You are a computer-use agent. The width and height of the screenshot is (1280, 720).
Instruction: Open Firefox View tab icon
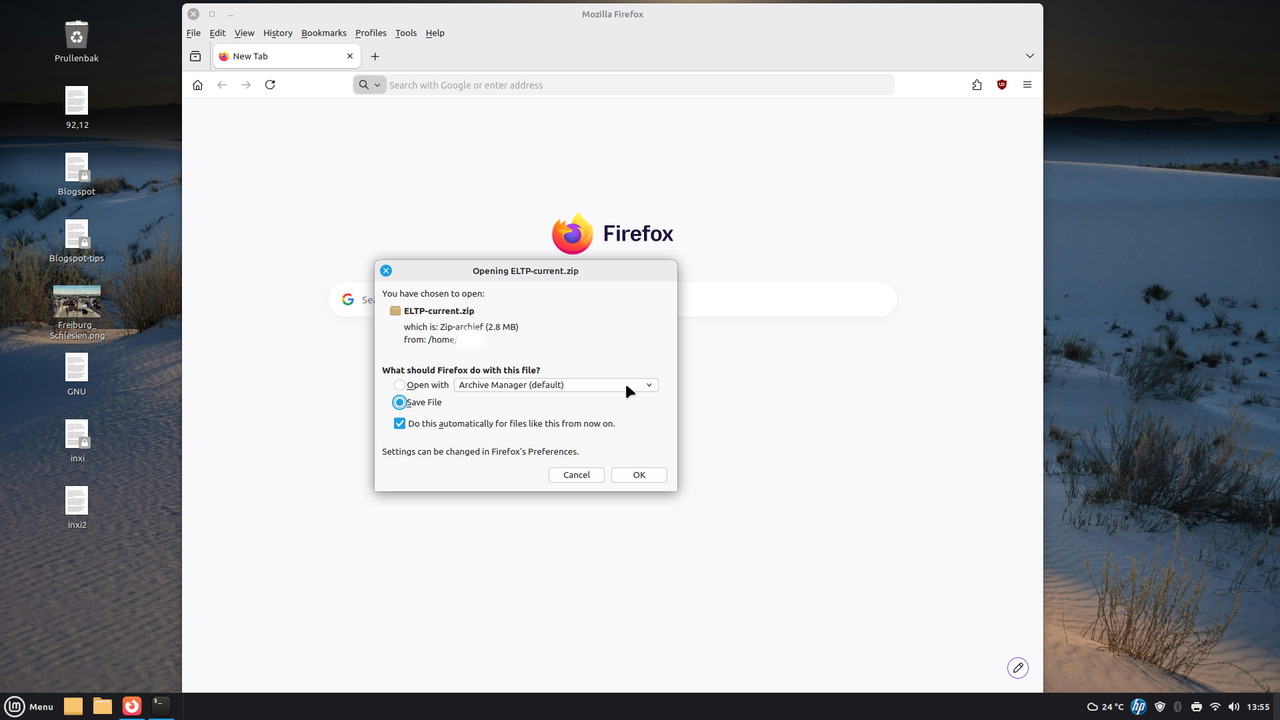pyautogui.click(x=195, y=56)
